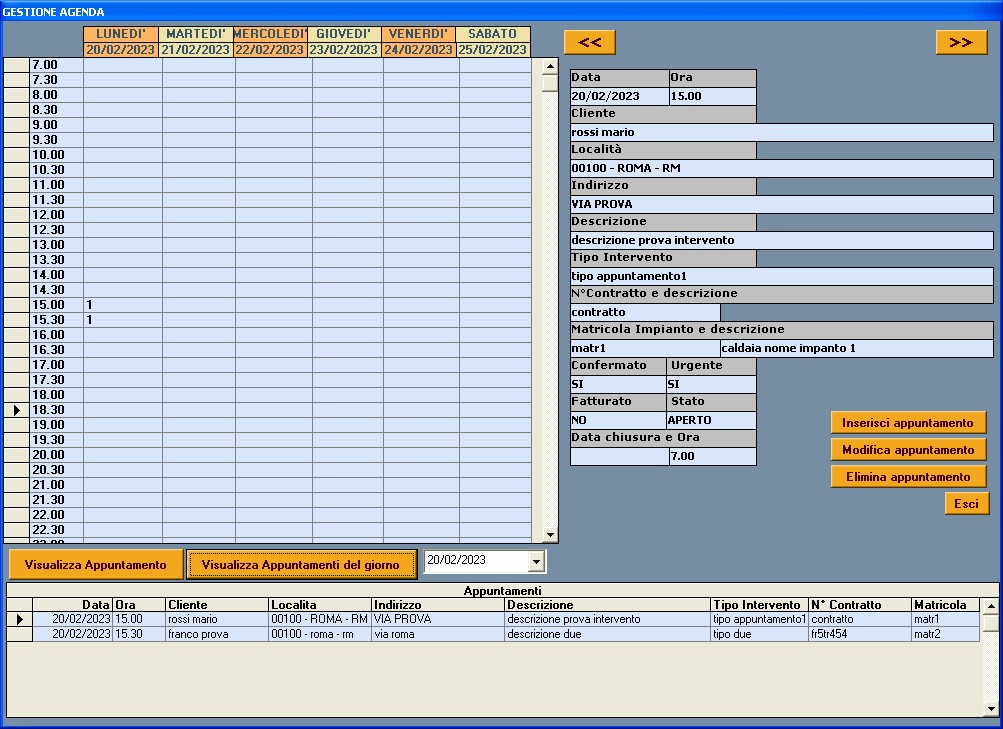Select the LUNEDI' column header
The image size is (1003, 729).
pos(120,34)
